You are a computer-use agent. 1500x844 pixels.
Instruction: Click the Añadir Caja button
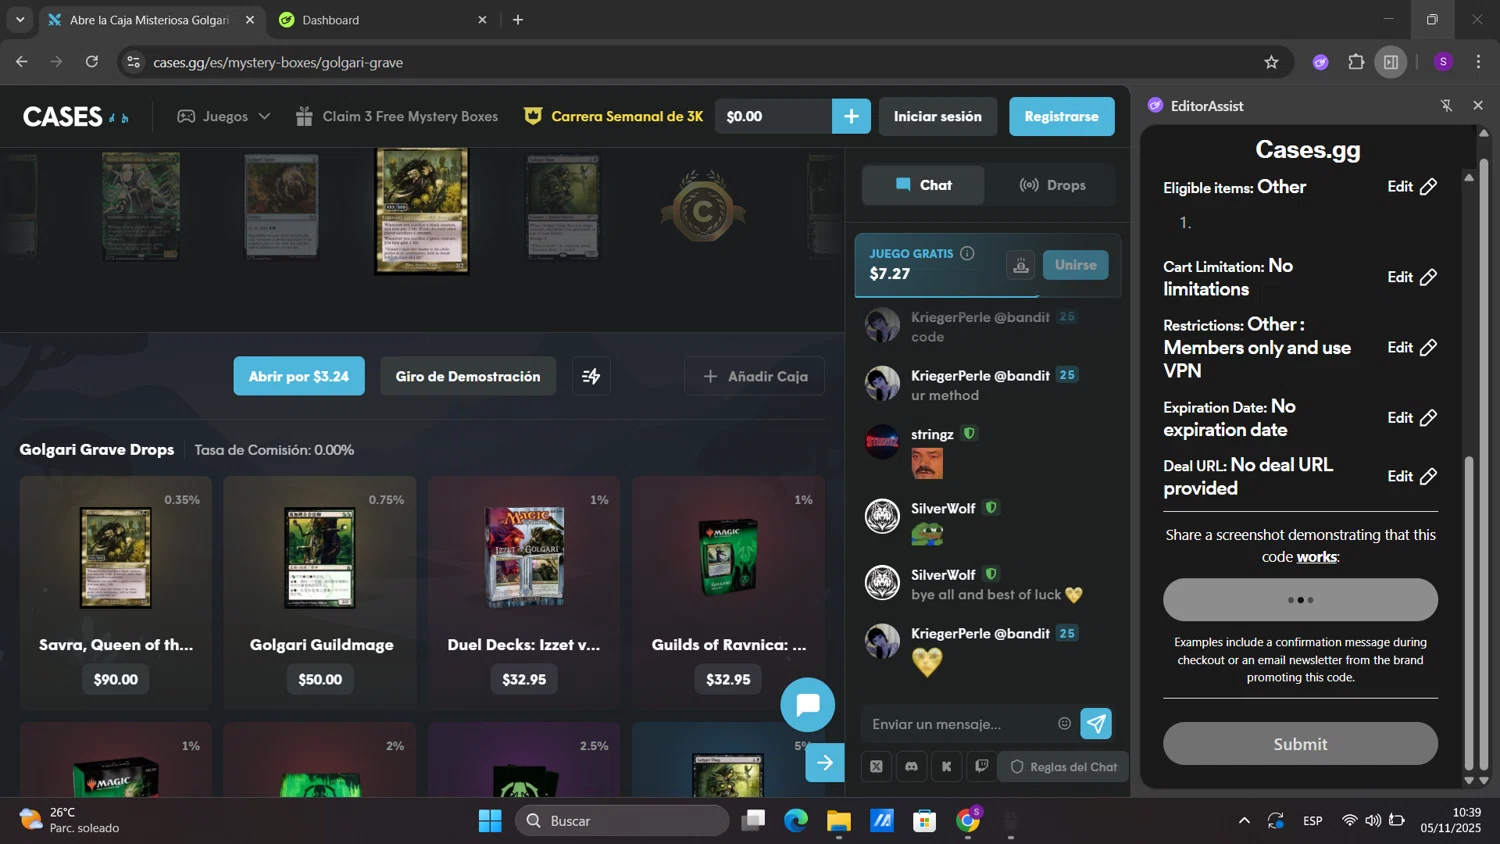[755, 376]
